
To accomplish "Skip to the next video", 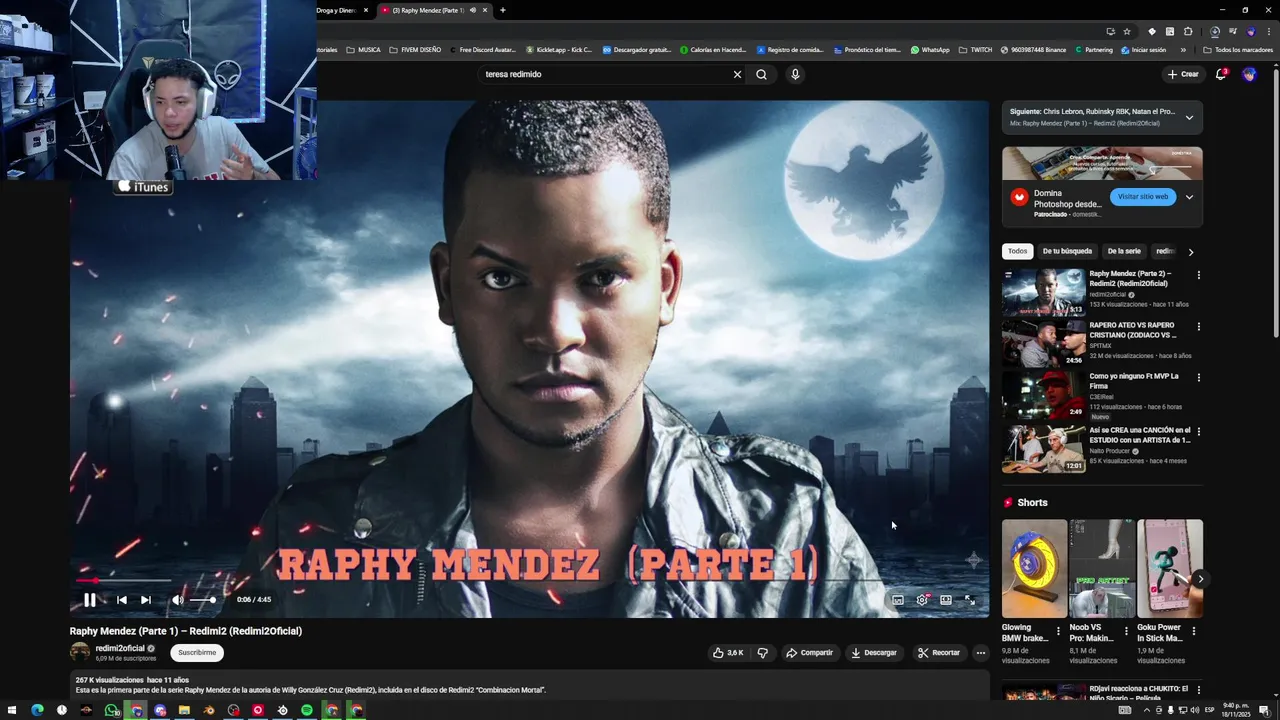I will (x=145, y=600).
